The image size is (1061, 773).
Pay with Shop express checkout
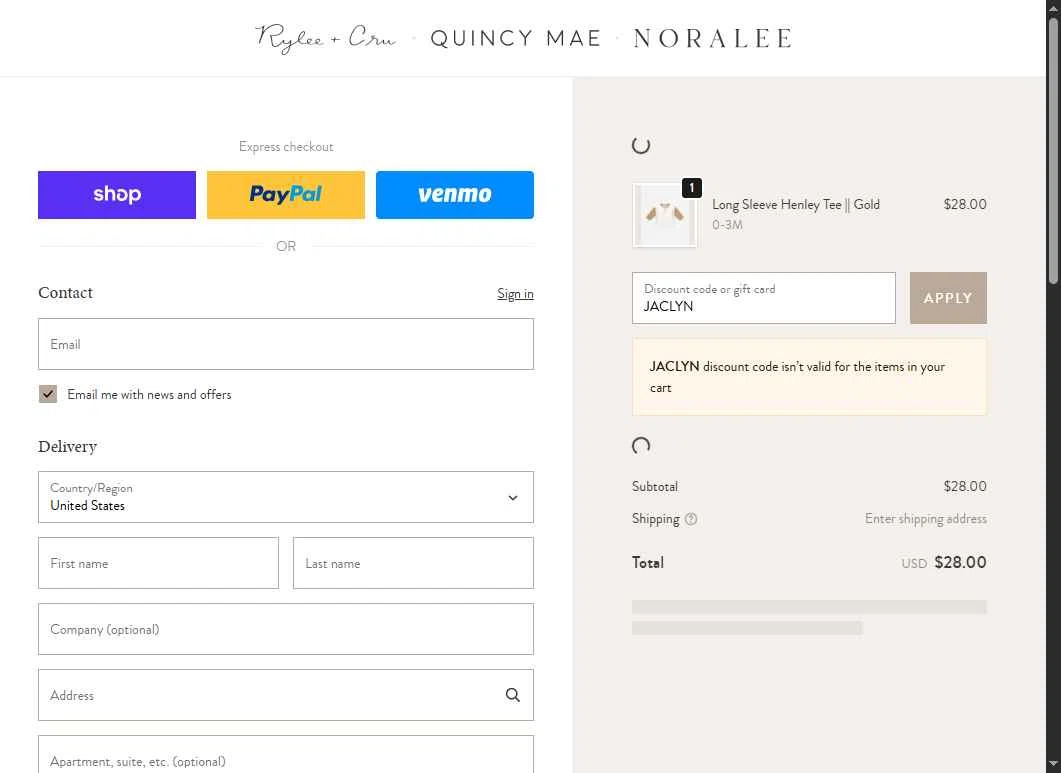coord(117,195)
